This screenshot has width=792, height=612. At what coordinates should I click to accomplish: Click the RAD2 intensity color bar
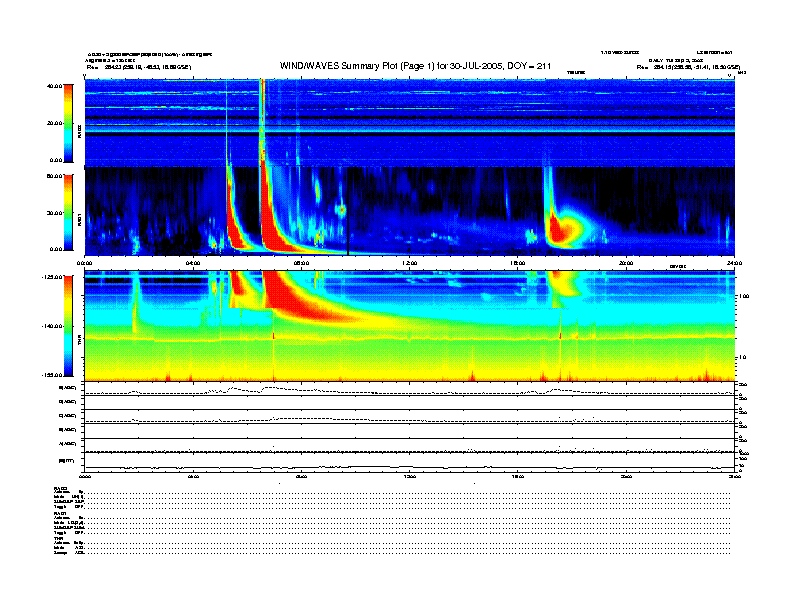point(68,123)
